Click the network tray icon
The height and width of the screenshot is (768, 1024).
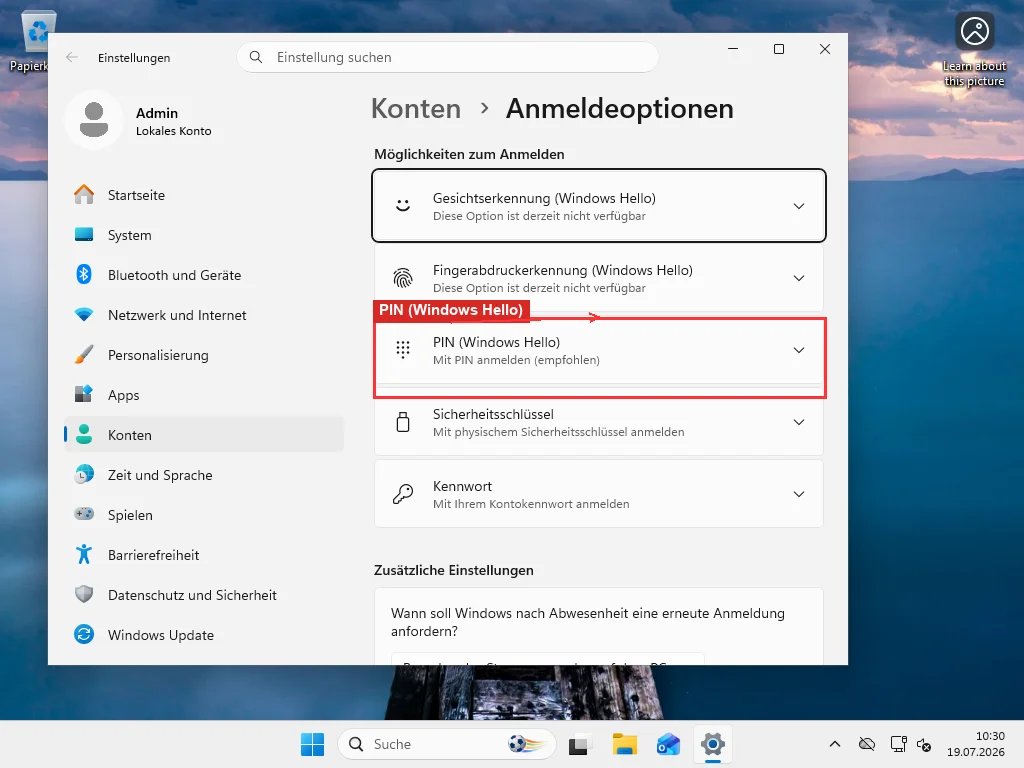point(898,744)
